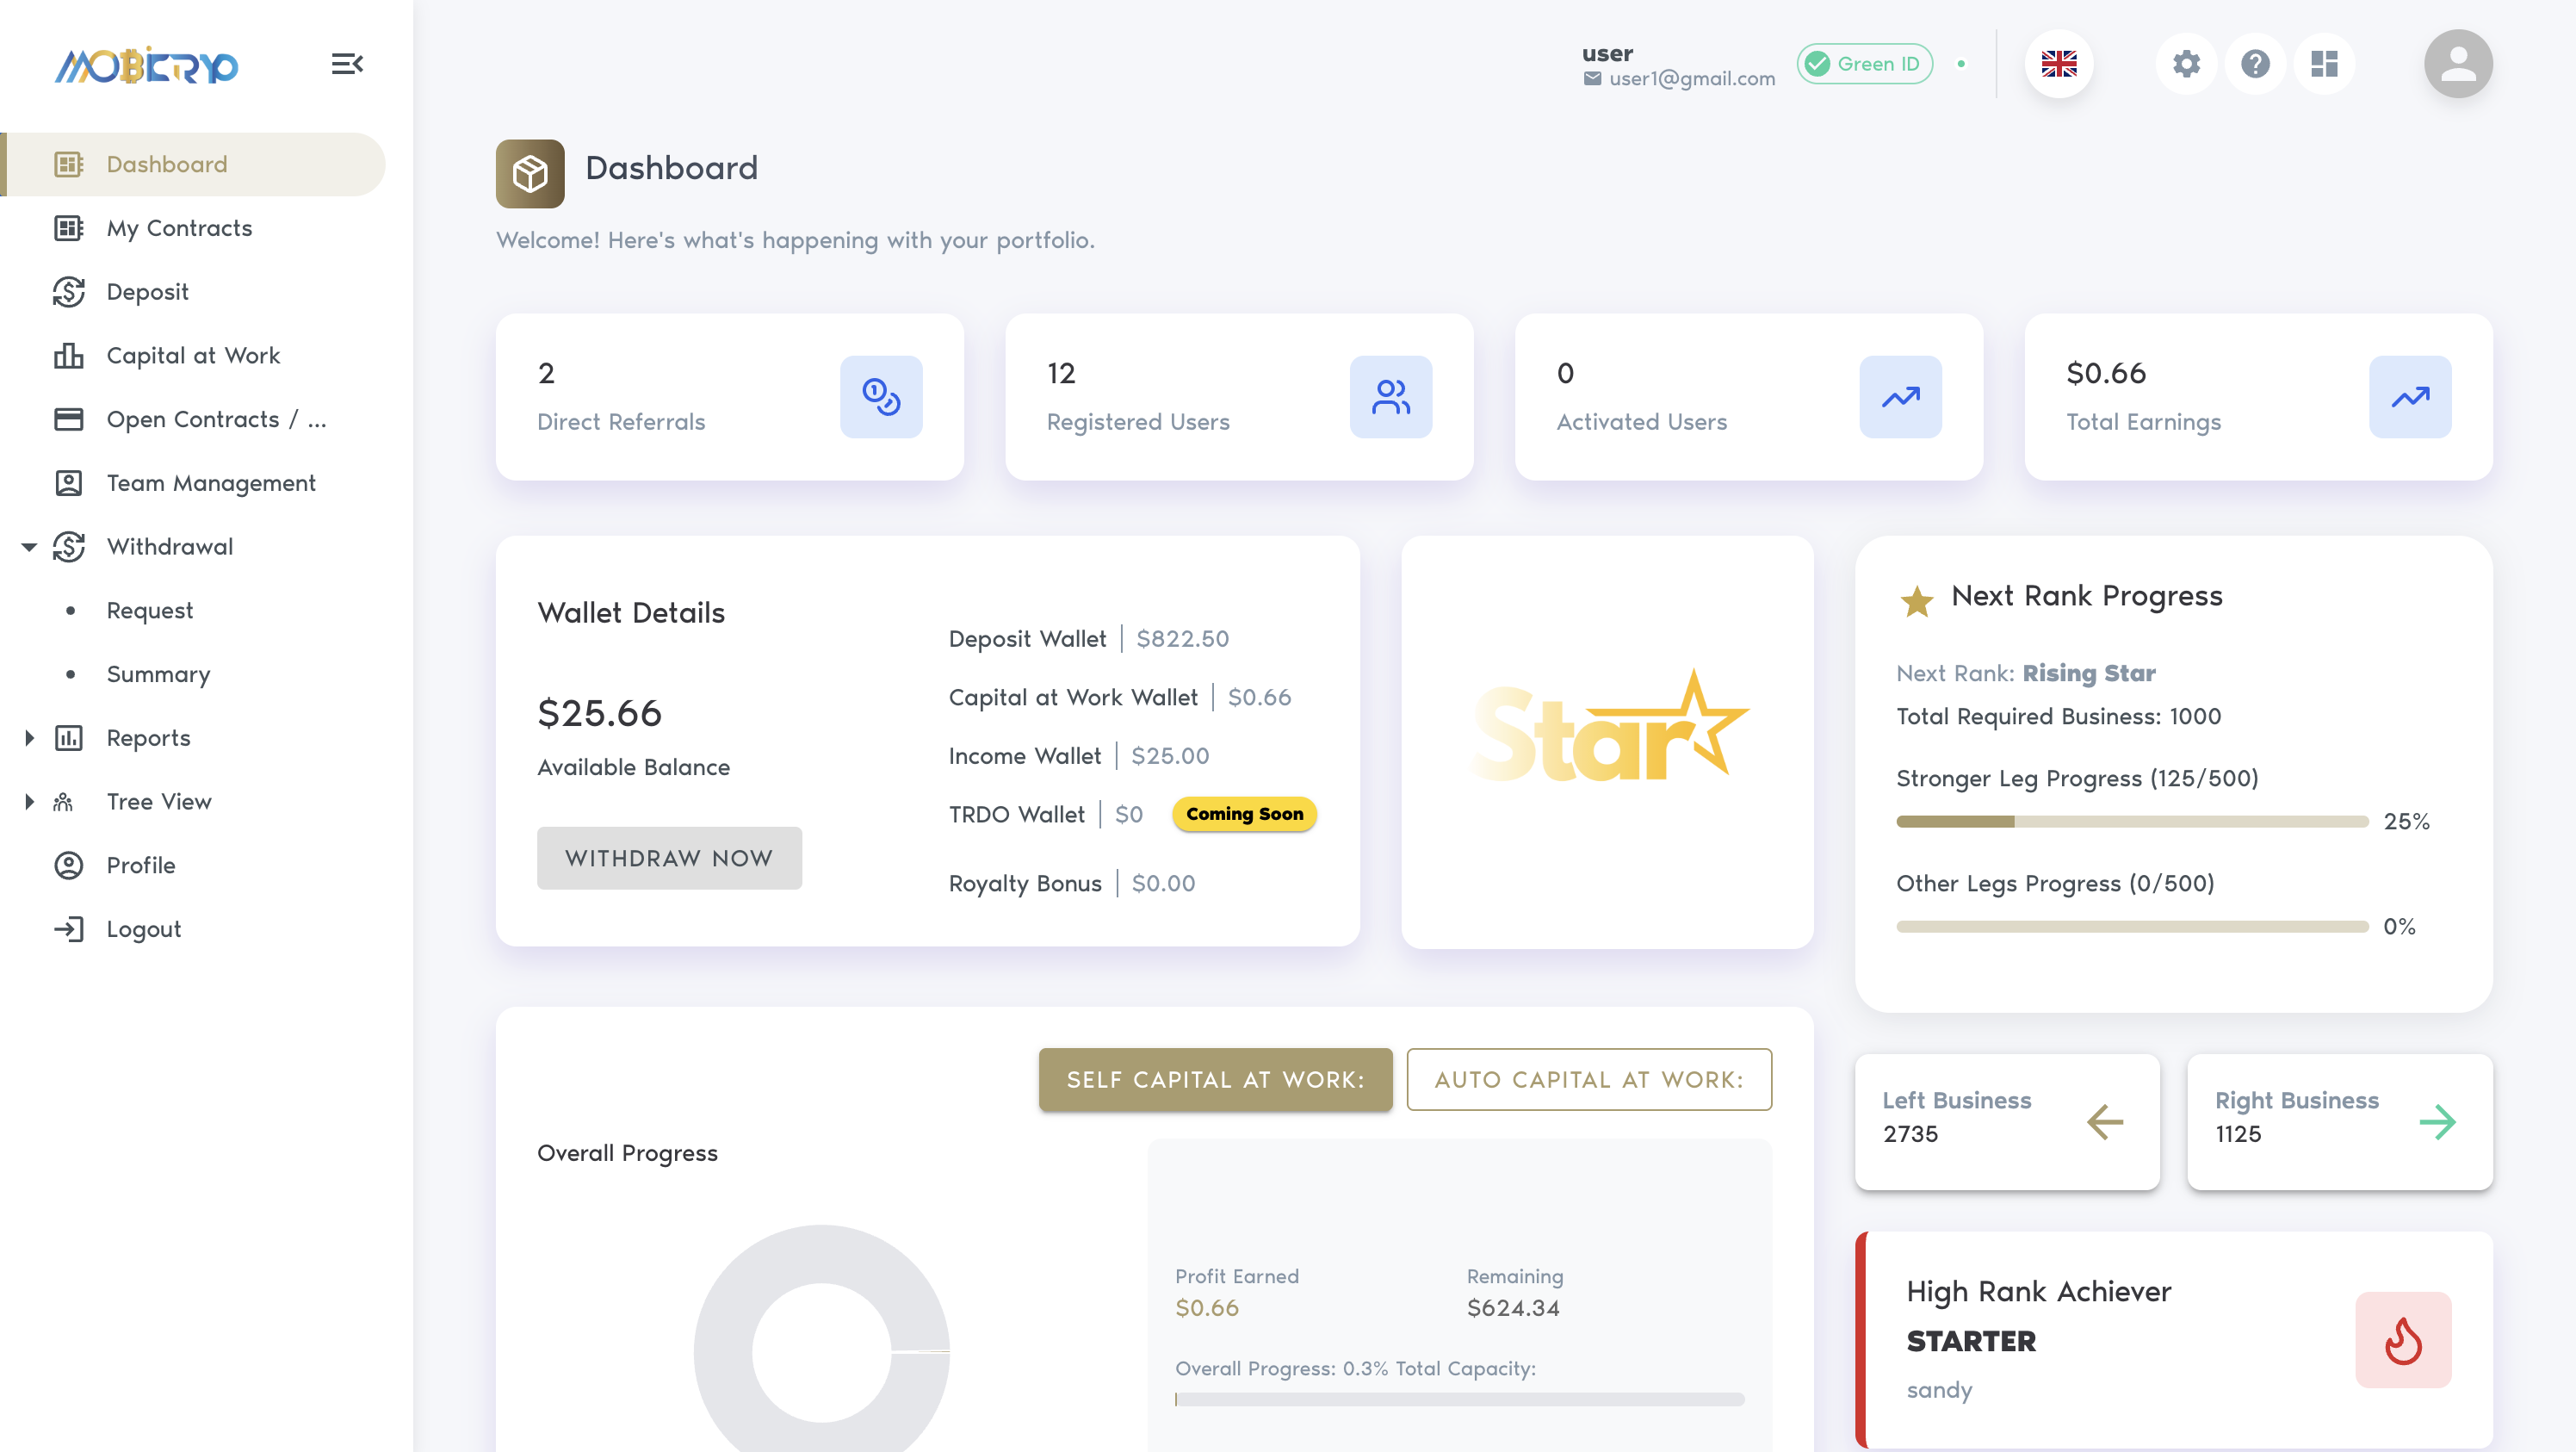This screenshot has height=1452, width=2576.
Task: Click the My Contracts sidebar icon
Action: pyautogui.click(x=68, y=228)
